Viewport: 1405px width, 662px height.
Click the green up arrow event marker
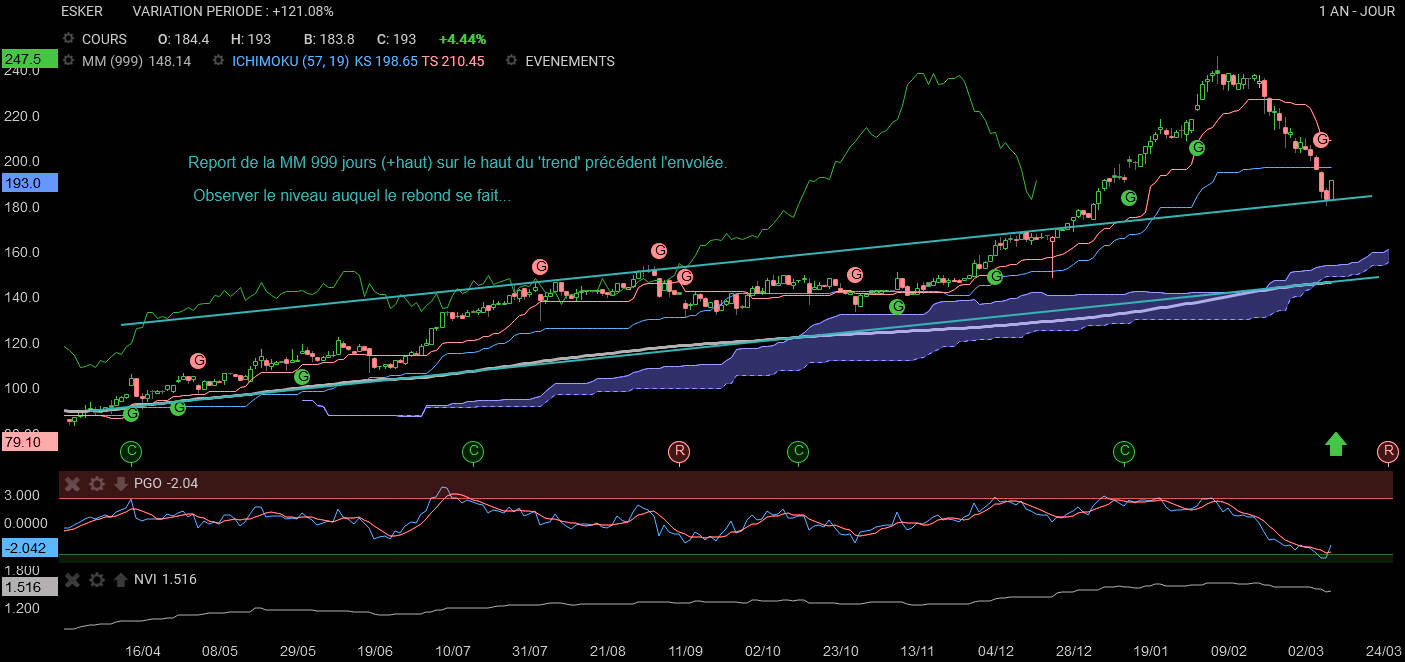point(1335,445)
